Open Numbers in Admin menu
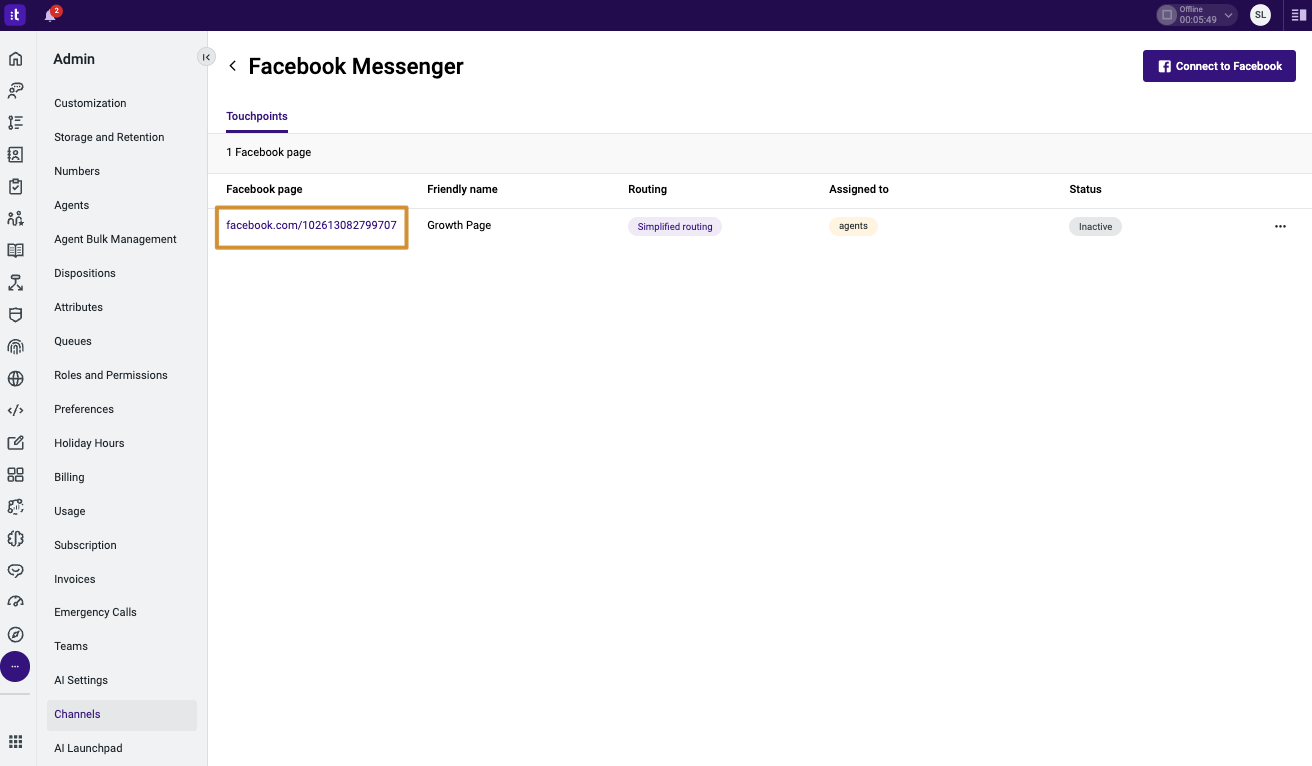This screenshot has width=1312, height=766. pos(77,171)
